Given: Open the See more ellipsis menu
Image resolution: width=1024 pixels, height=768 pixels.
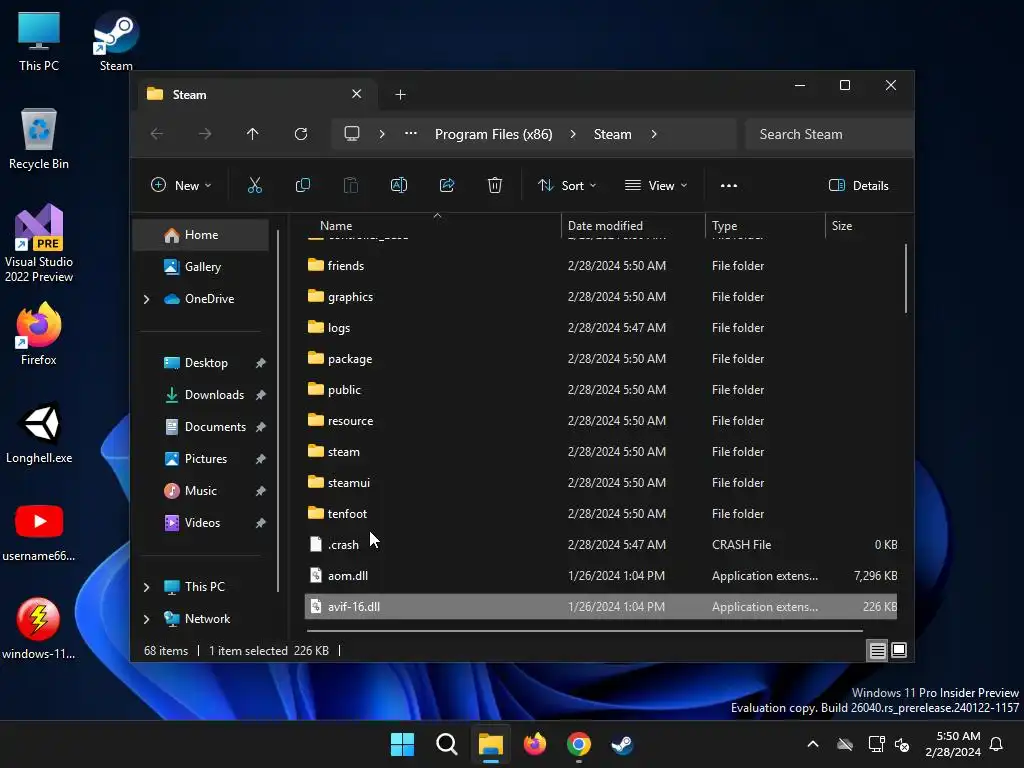Looking at the screenshot, I should [x=729, y=185].
